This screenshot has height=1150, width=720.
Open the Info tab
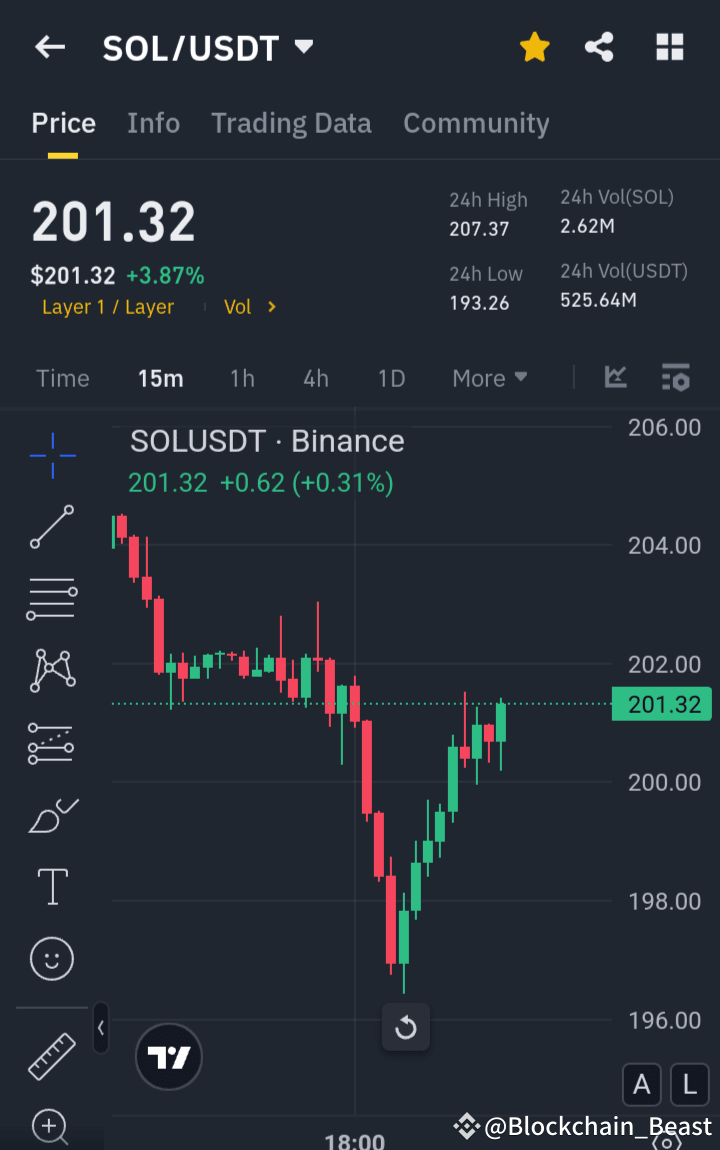pyautogui.click(x=153, y=122)
